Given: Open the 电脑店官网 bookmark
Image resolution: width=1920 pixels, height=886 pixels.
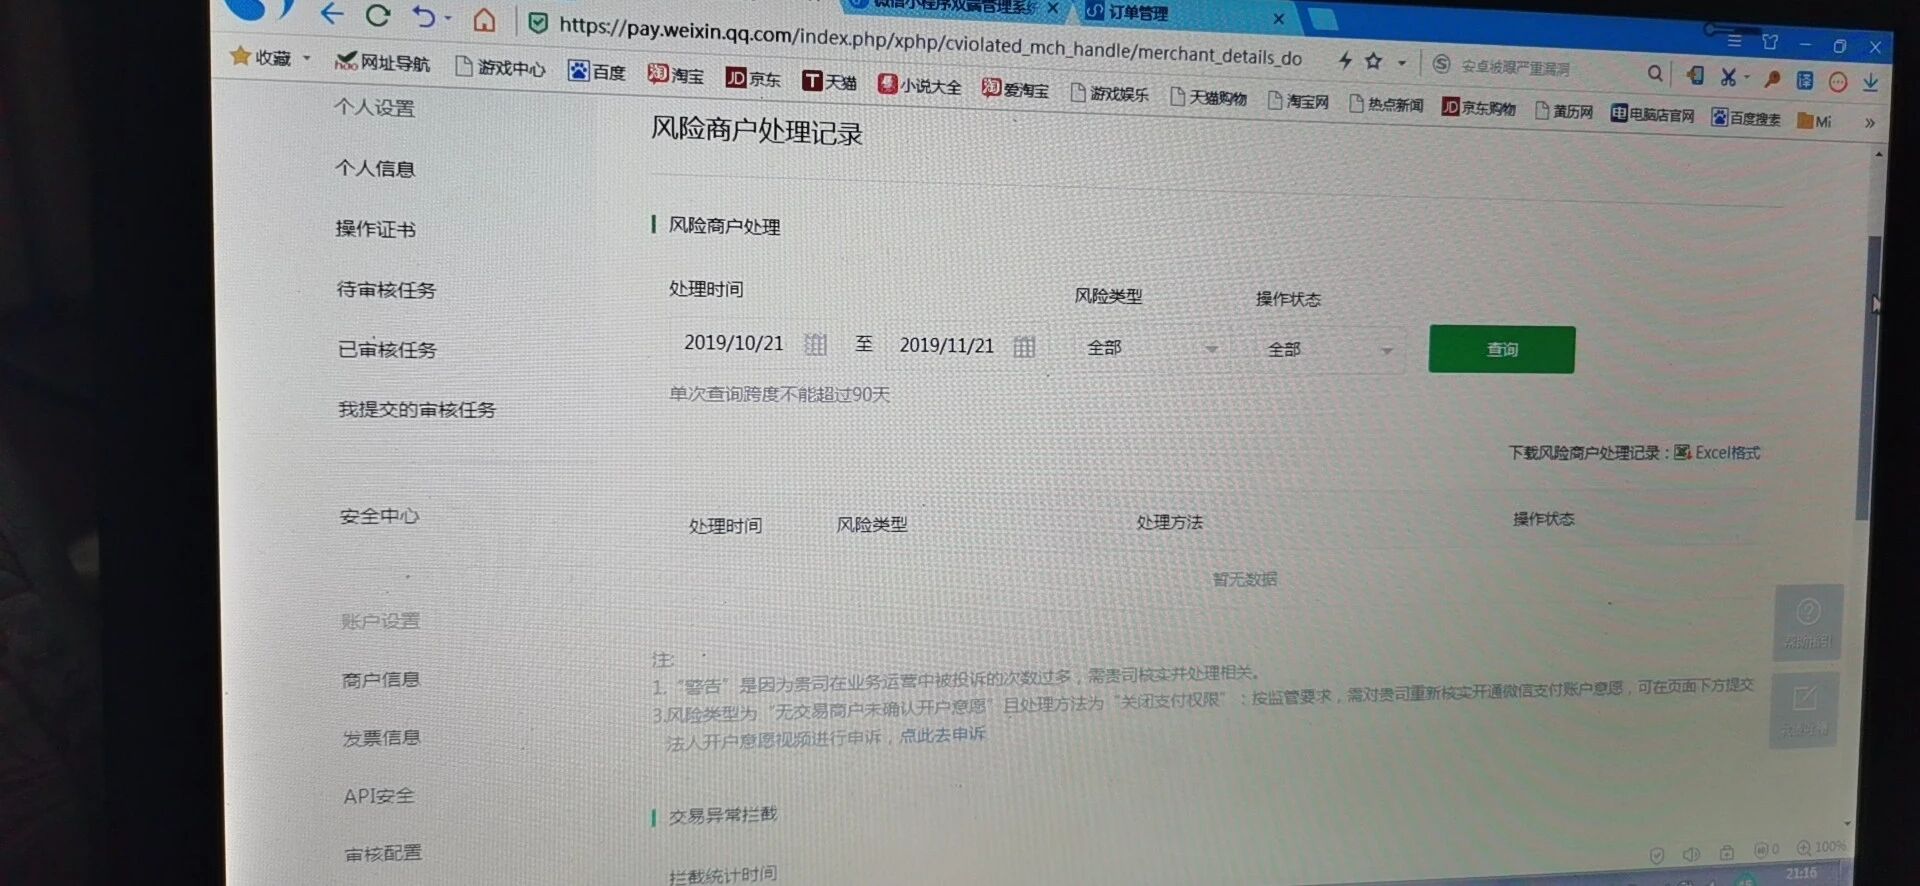Looking at the screenshot, I should click(x=1652, y=115).
